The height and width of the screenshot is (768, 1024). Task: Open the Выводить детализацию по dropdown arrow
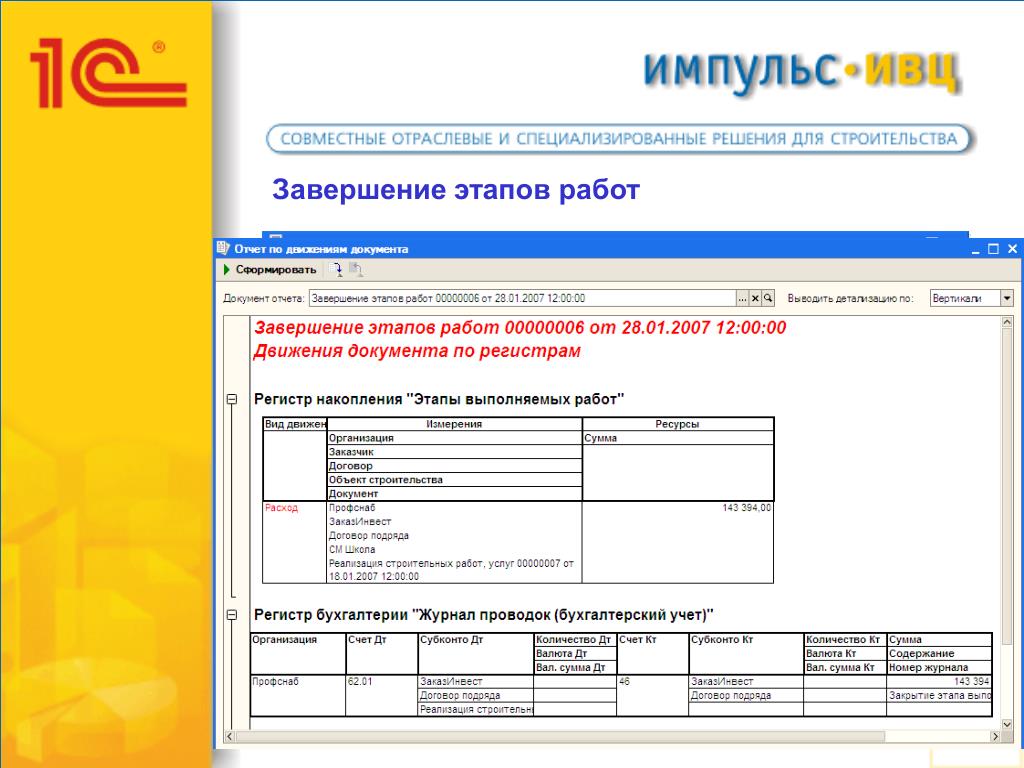pos(1006,298)
